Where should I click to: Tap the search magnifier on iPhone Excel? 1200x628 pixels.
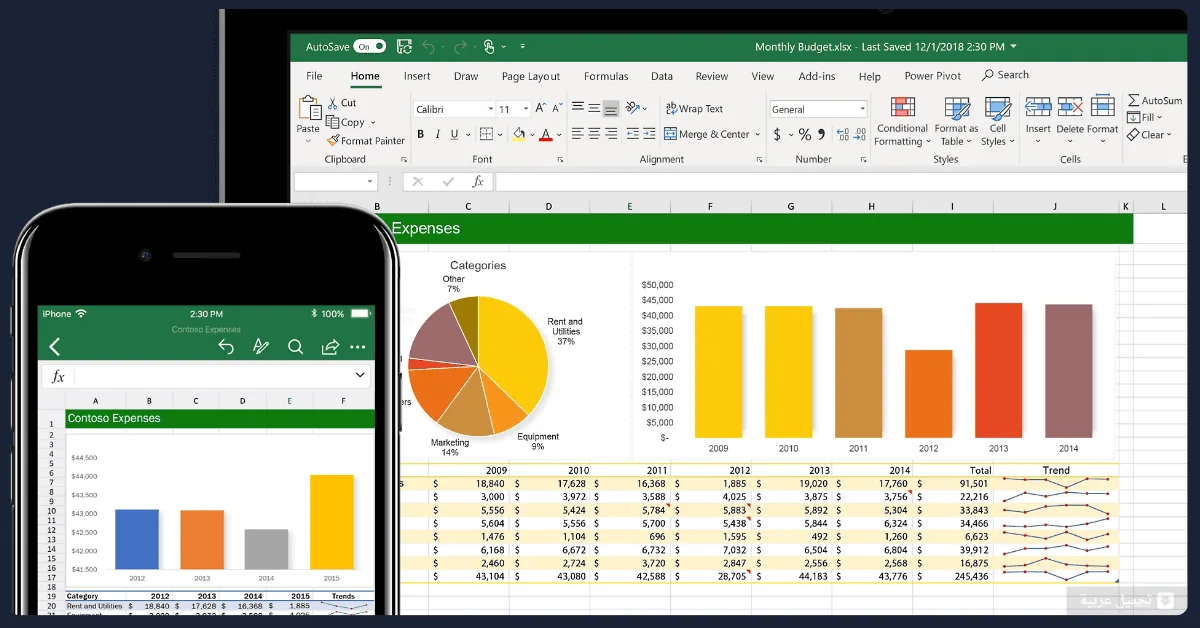click(295, 347)
